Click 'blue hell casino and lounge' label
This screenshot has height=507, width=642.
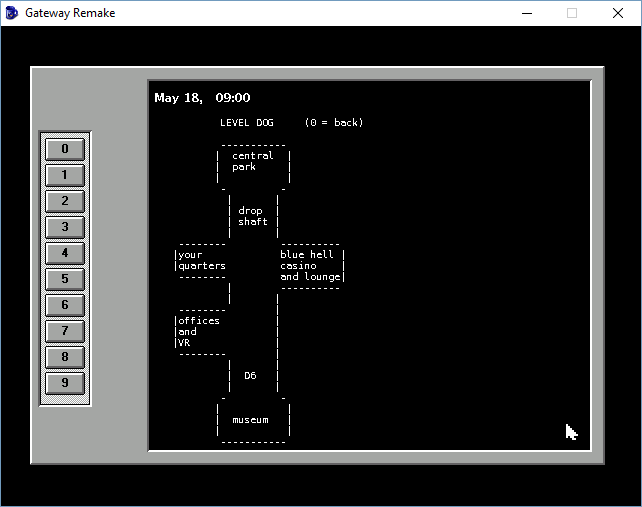pyautogui.click(x=311, y=266)
